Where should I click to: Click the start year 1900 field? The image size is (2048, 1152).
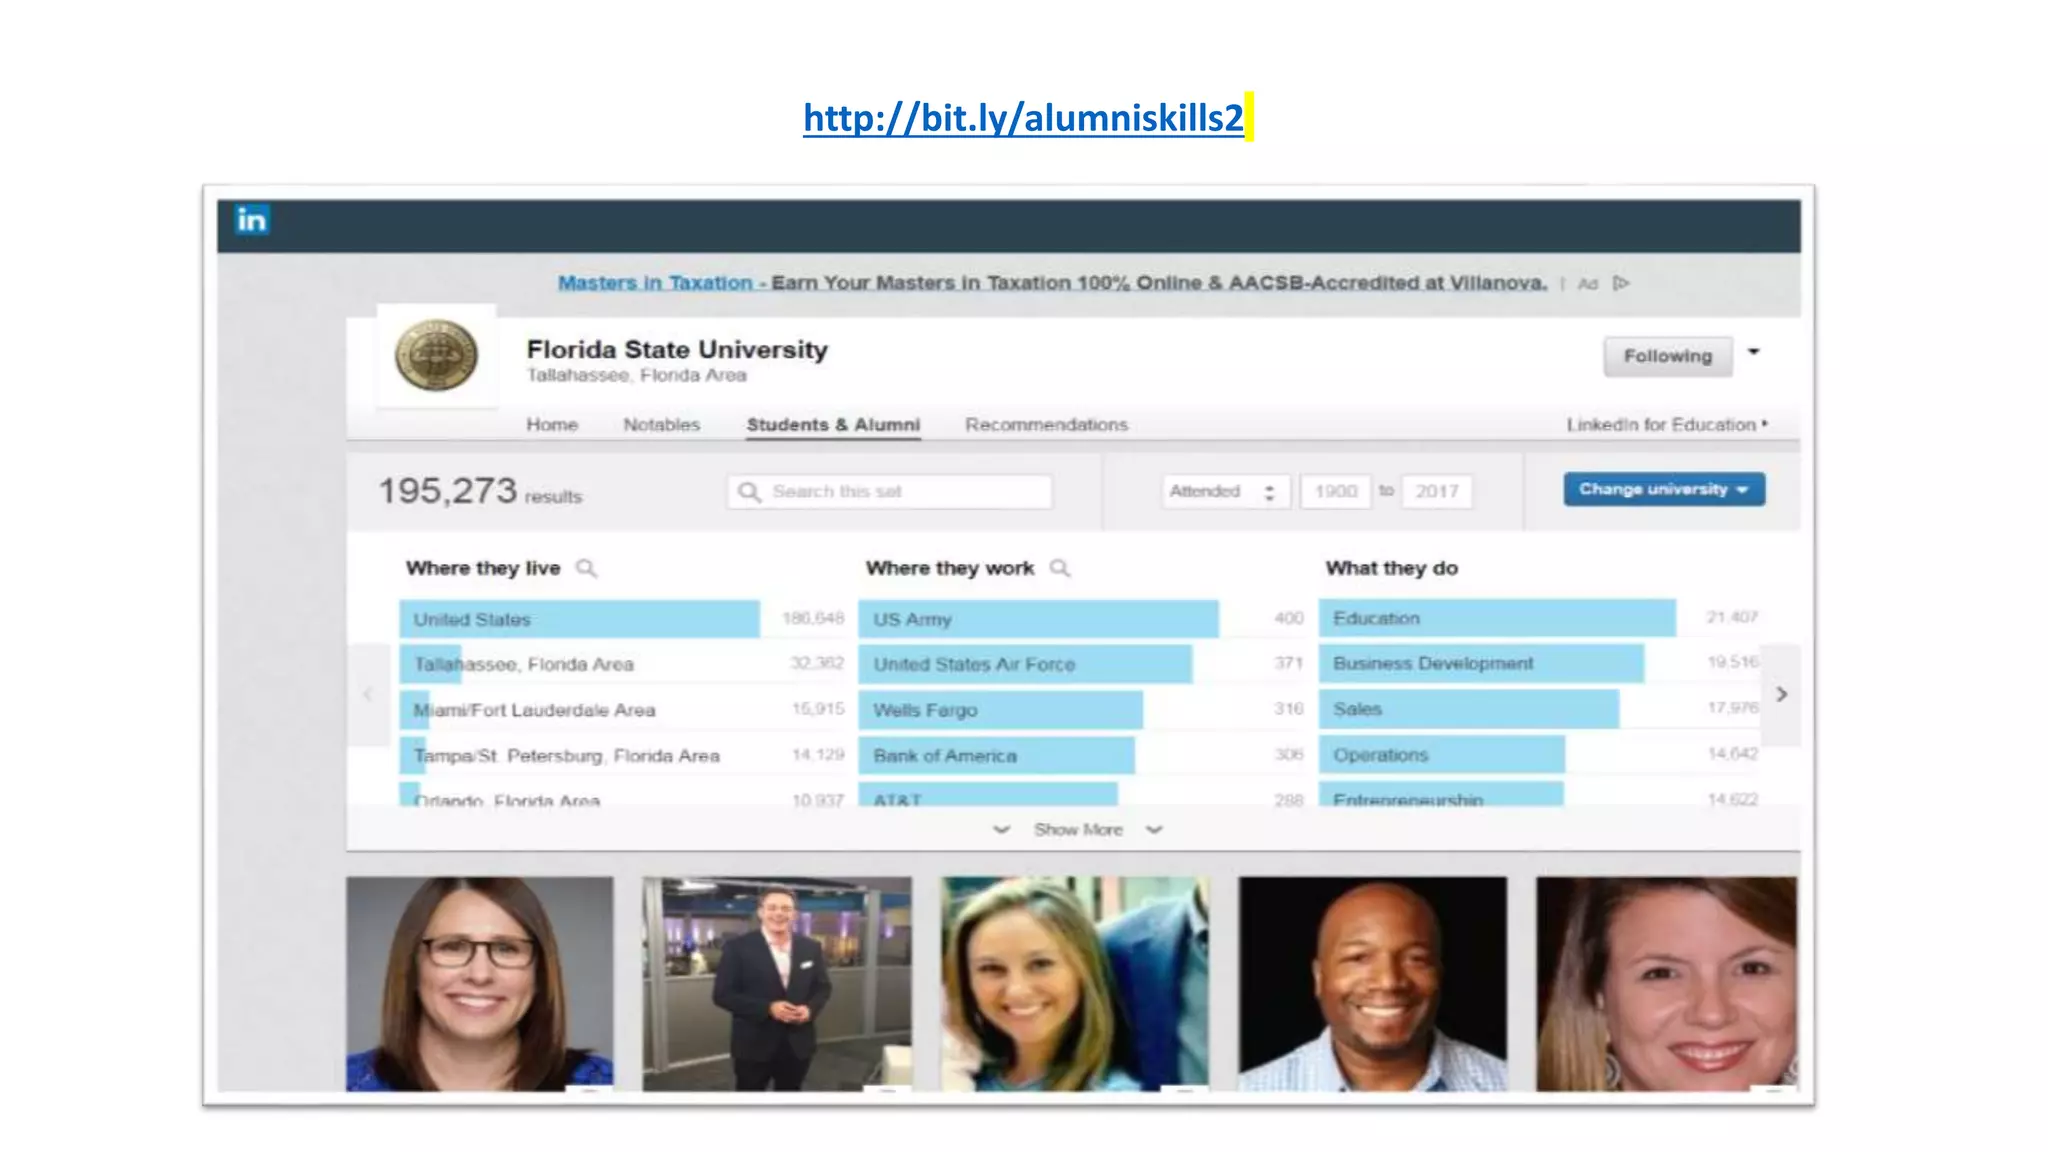1335,491
